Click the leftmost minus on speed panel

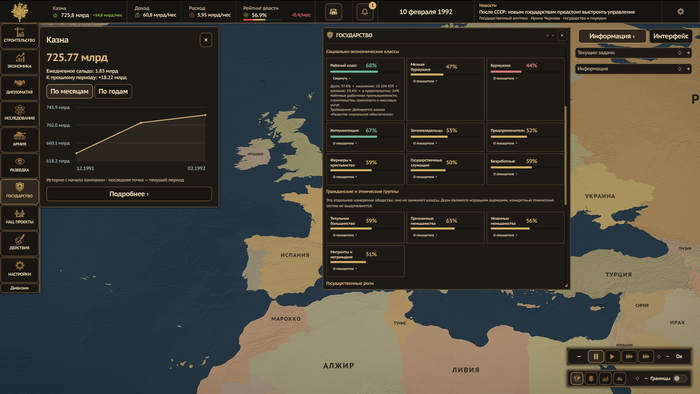click(x=579, y=357)
